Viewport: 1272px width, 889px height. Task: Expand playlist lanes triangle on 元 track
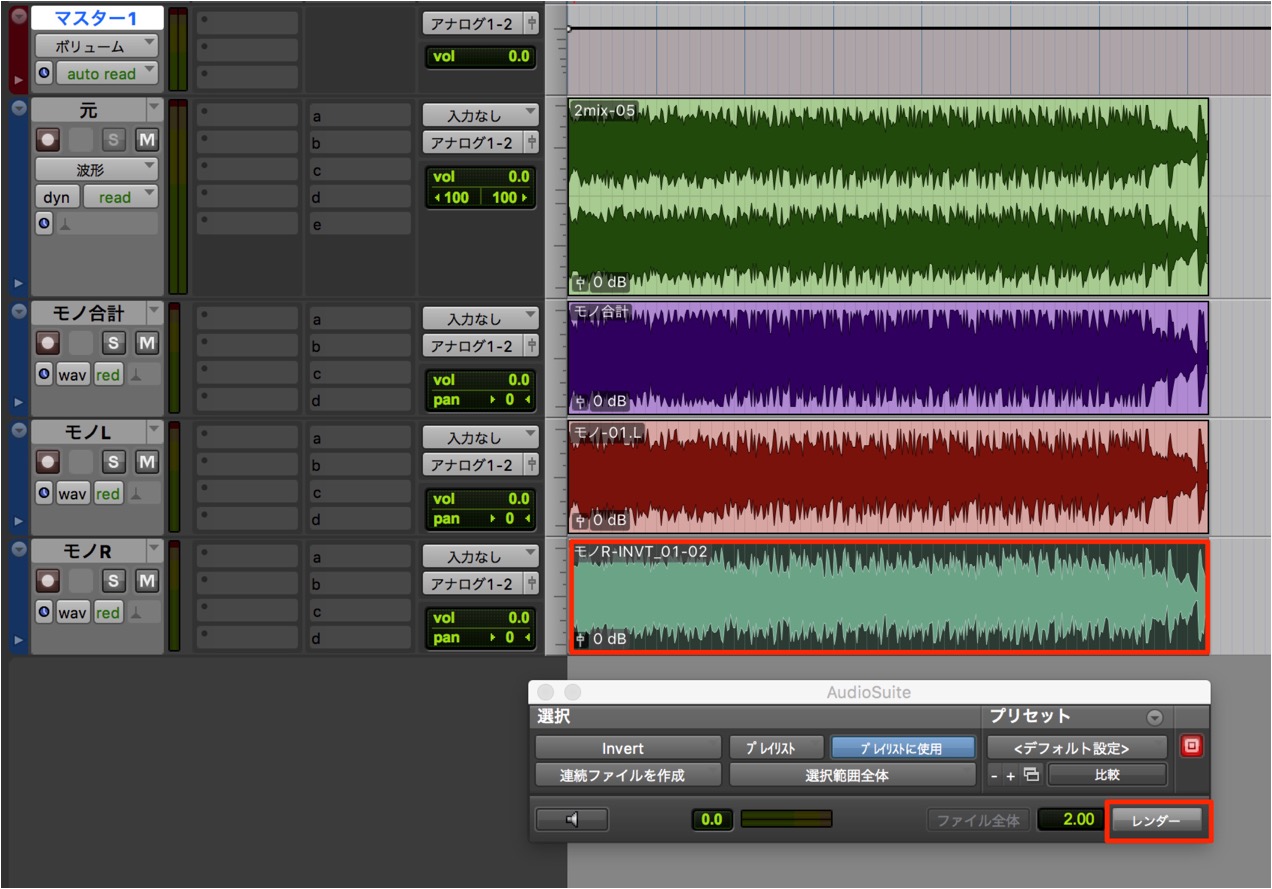click(x=17, y=284)
